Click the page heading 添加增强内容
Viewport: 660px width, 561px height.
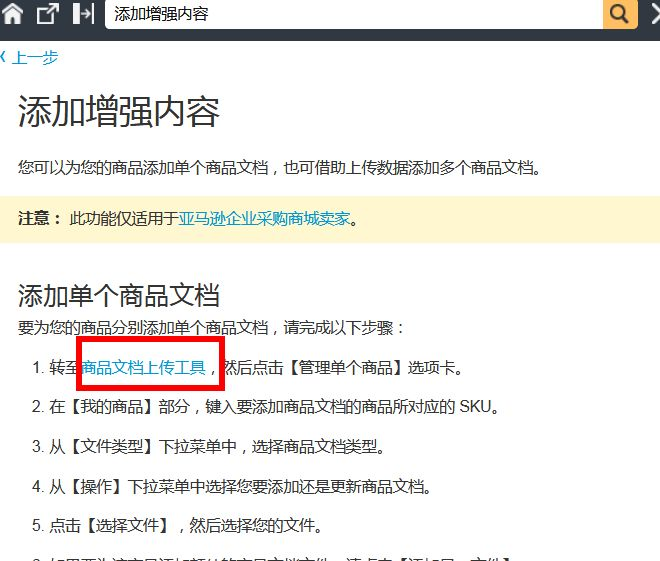[119, 112]
